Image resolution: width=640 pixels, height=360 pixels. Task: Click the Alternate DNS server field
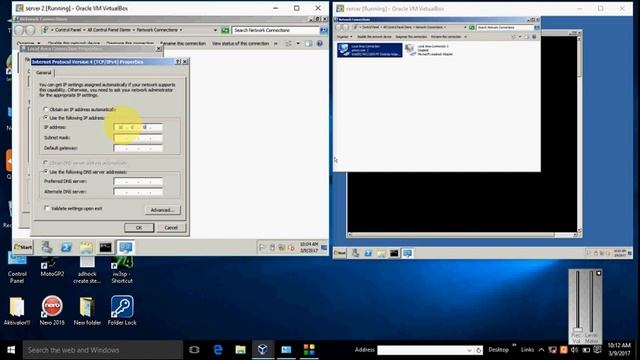tap(138, 192)
